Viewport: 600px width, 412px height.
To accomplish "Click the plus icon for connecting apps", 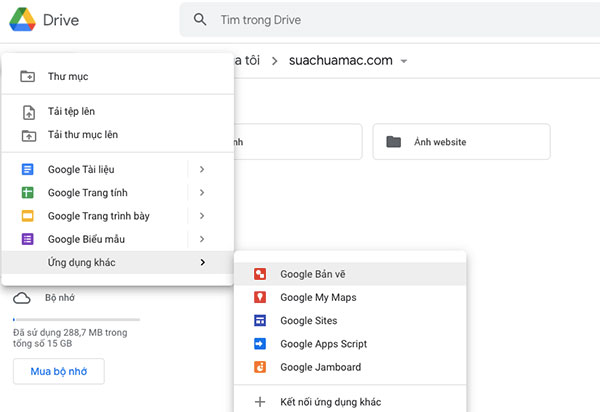I will coord(260,402).
